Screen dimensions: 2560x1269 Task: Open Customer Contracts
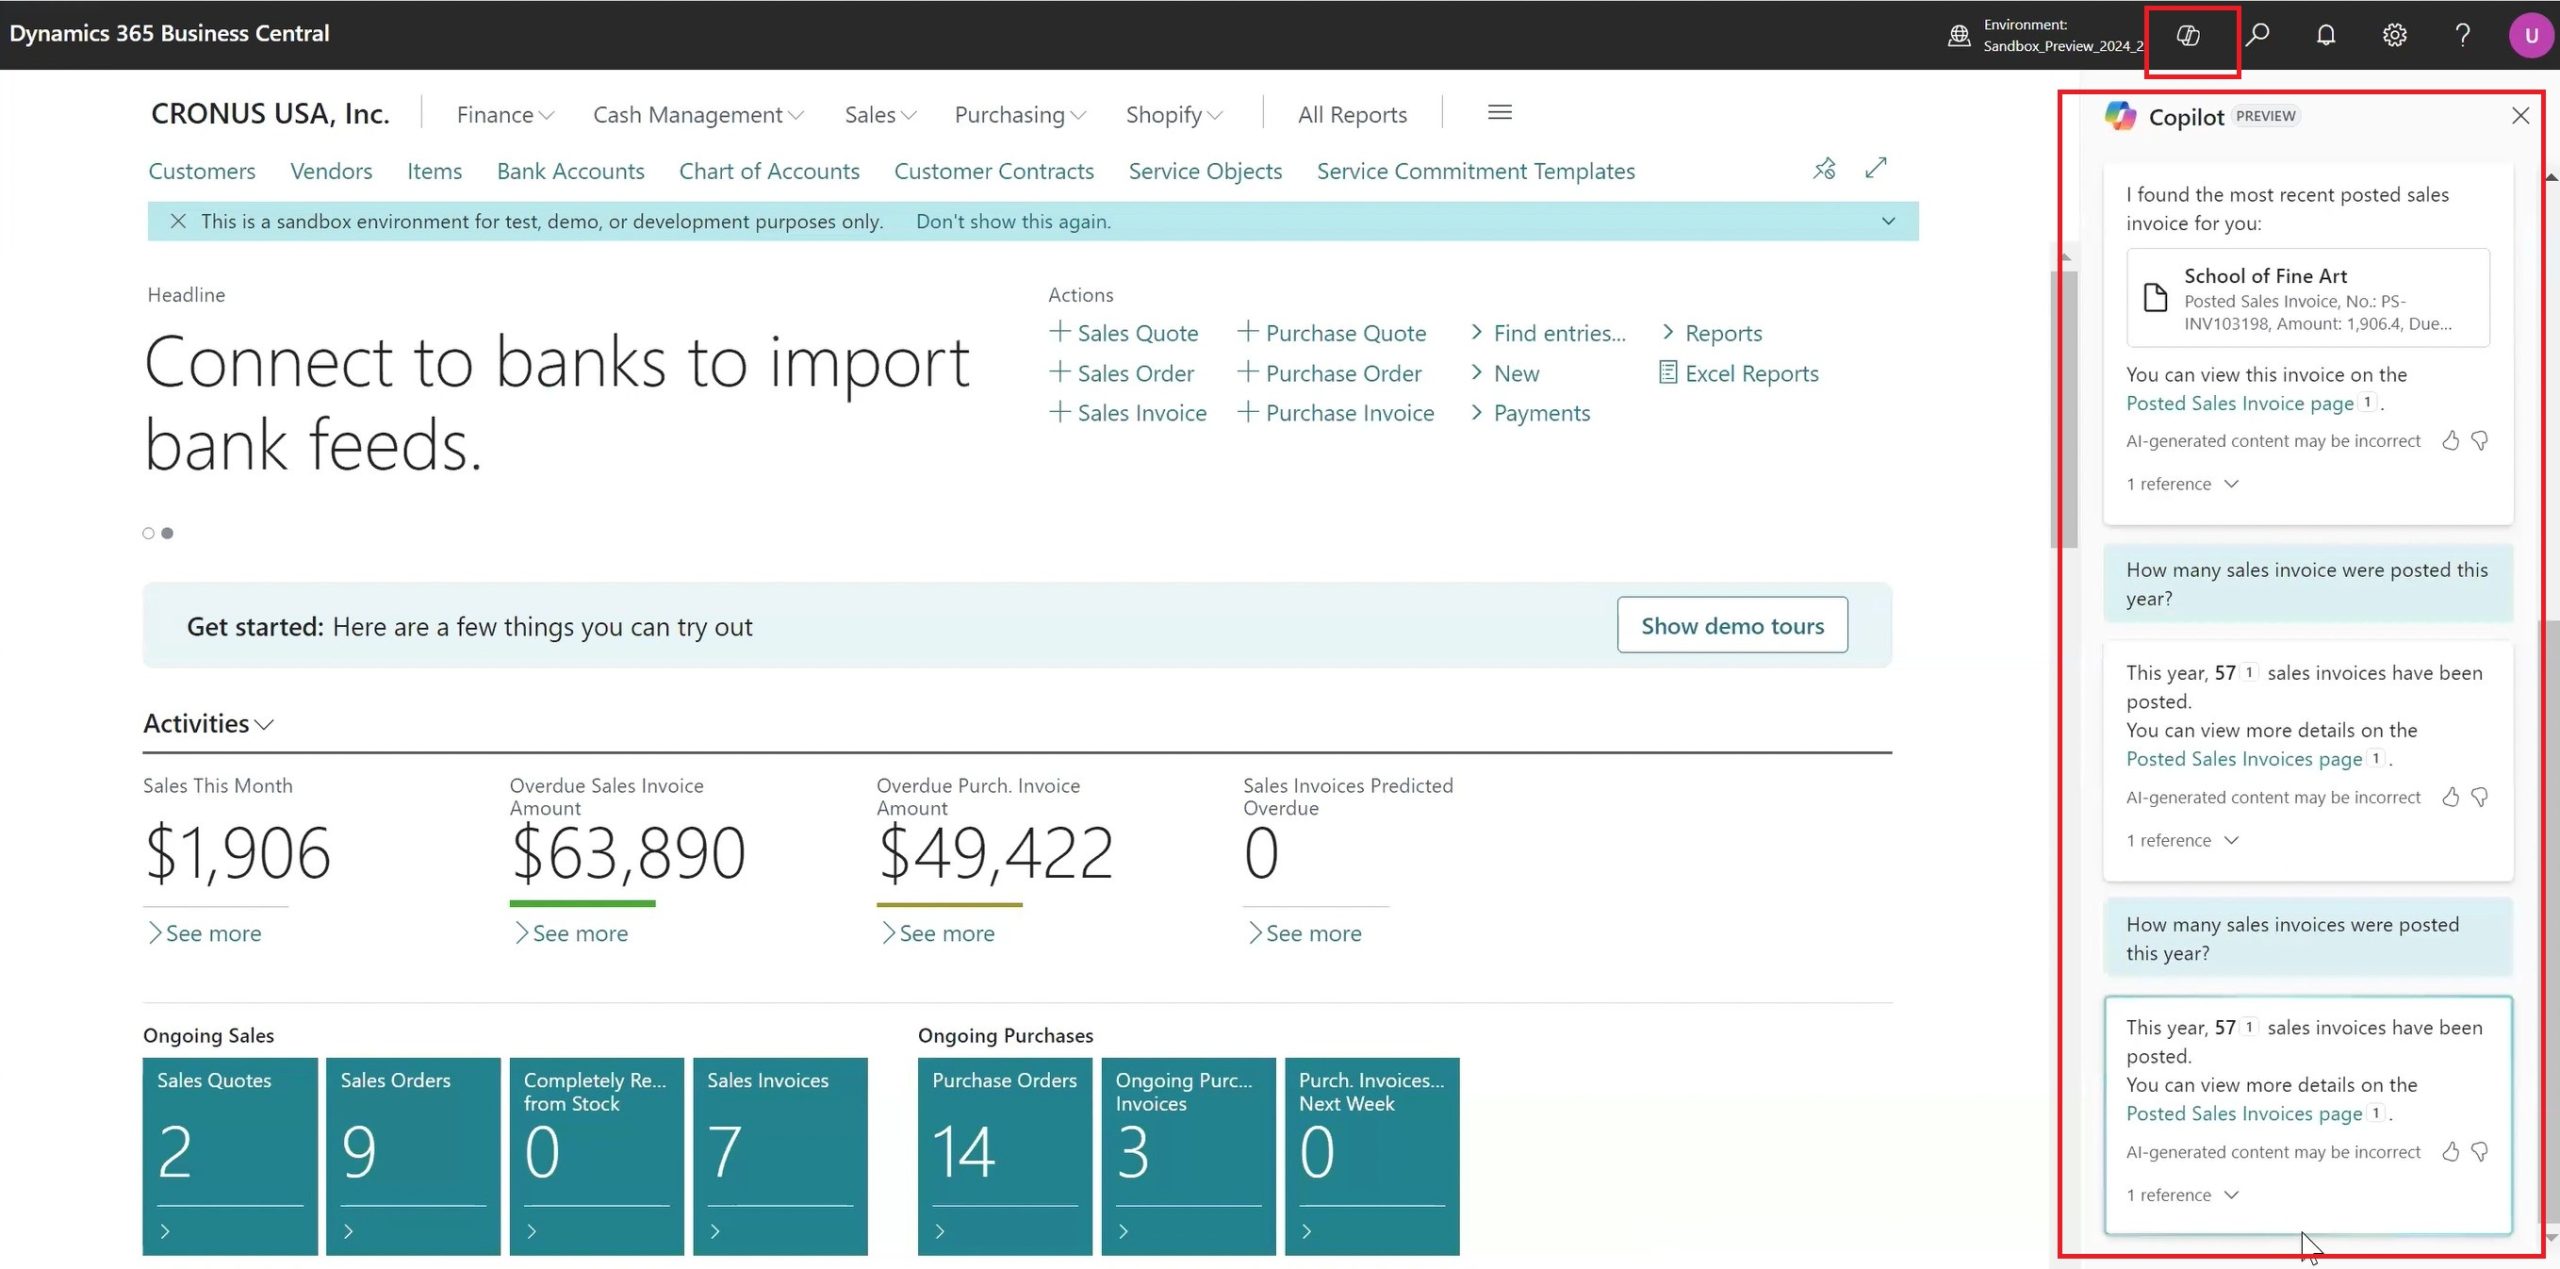994,171
